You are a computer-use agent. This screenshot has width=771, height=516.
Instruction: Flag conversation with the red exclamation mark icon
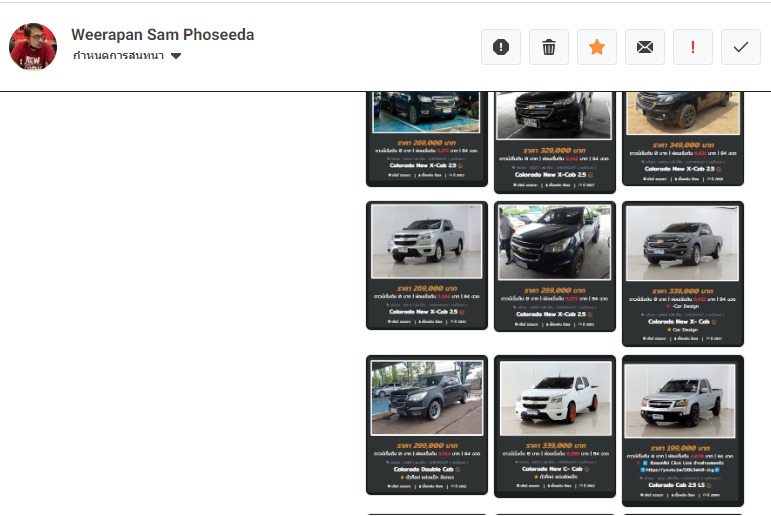(693, 47)
